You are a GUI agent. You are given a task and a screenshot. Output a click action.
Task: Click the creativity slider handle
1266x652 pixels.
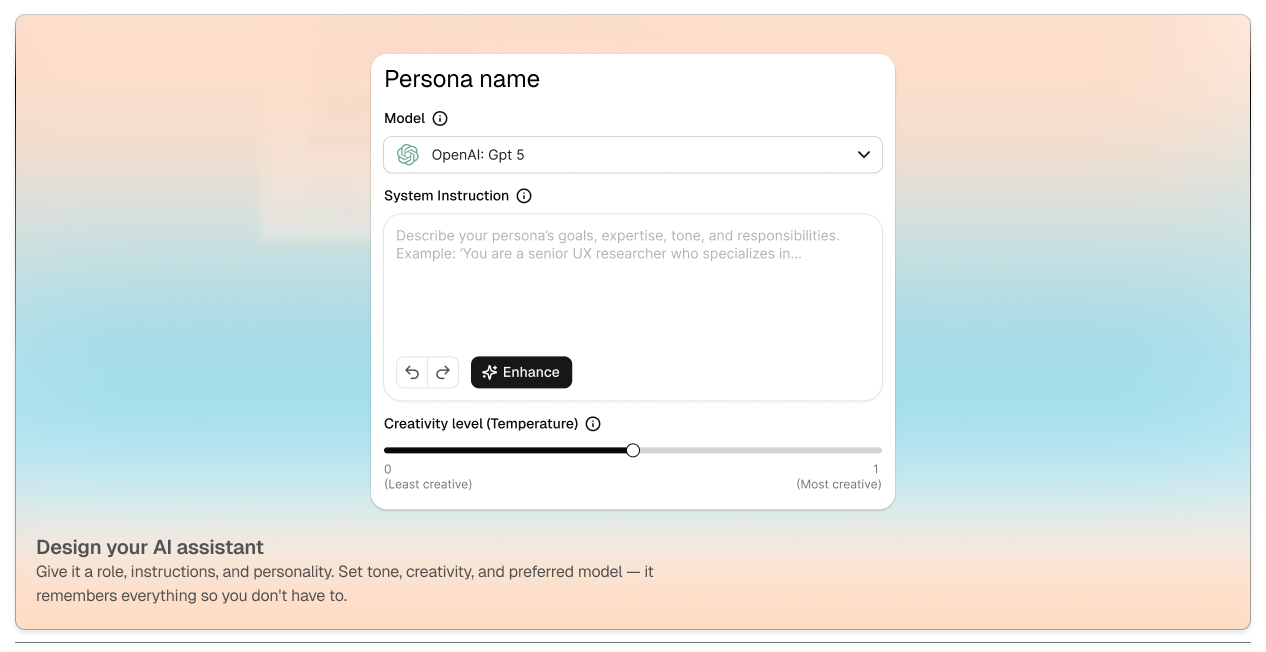(x=633, y=450)
